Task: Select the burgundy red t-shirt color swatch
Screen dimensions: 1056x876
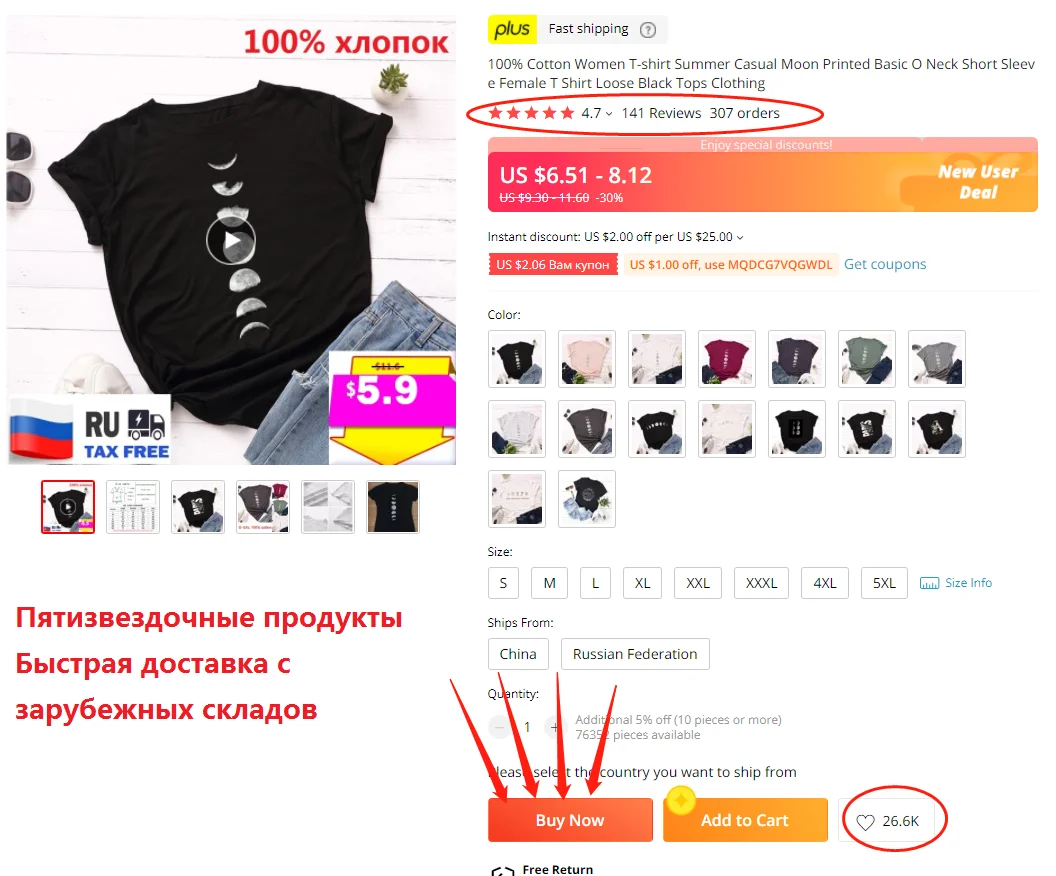Action: pos(727,359)
